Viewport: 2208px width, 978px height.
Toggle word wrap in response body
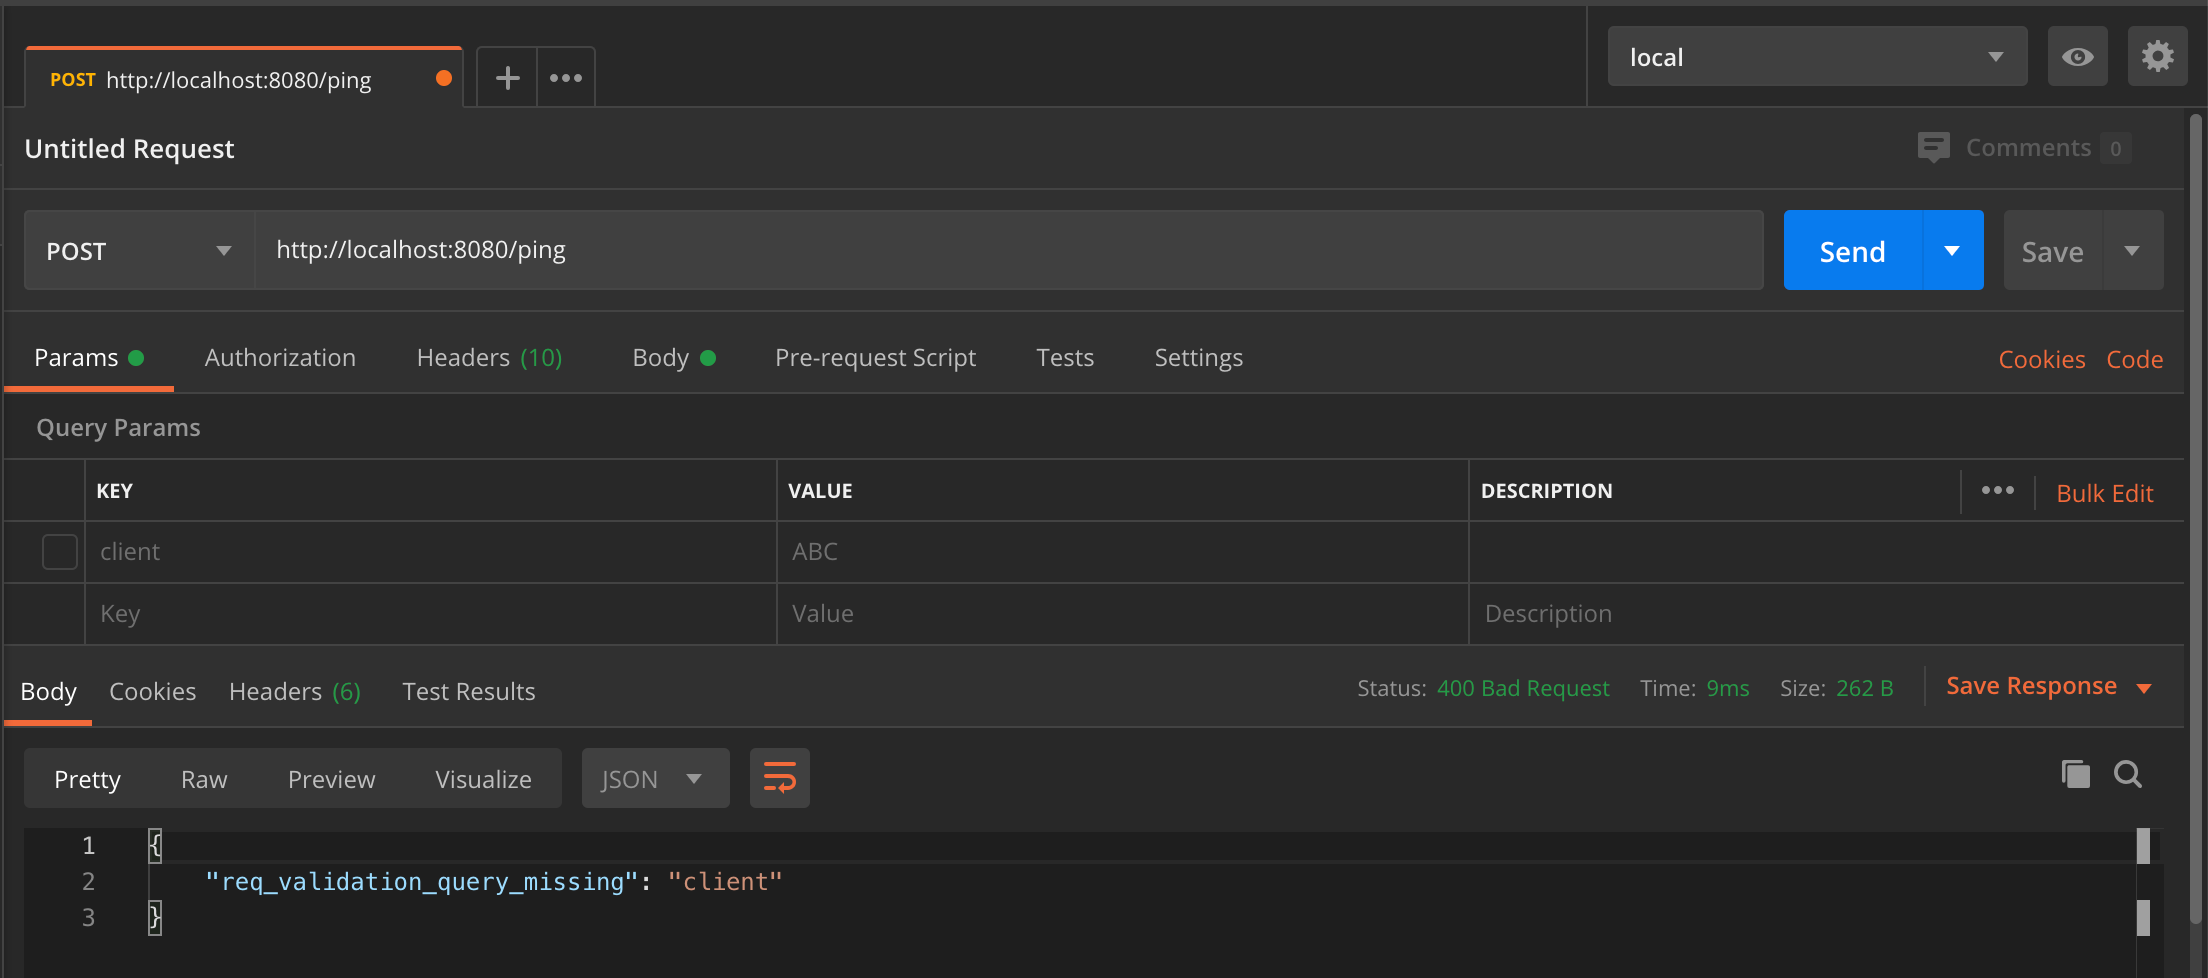pyautogui.click(x=779, y=778)
